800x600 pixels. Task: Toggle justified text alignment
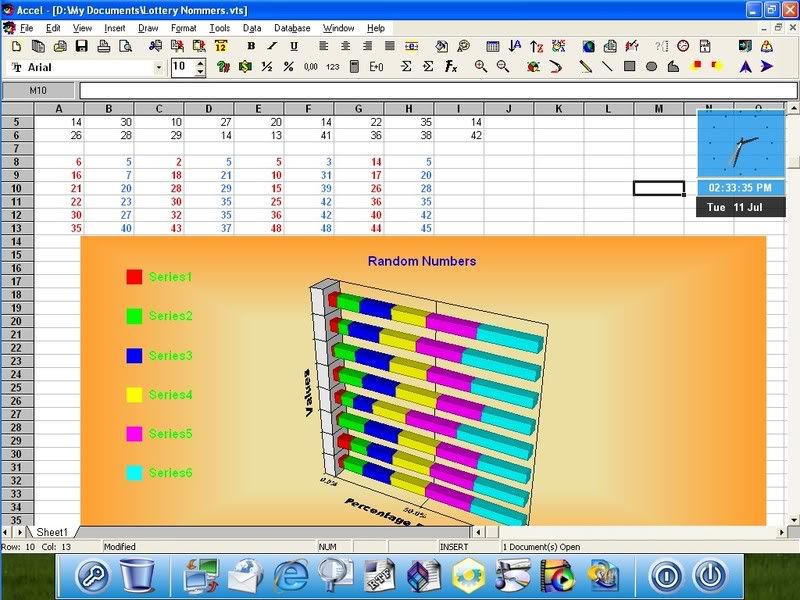click(389, 46)
